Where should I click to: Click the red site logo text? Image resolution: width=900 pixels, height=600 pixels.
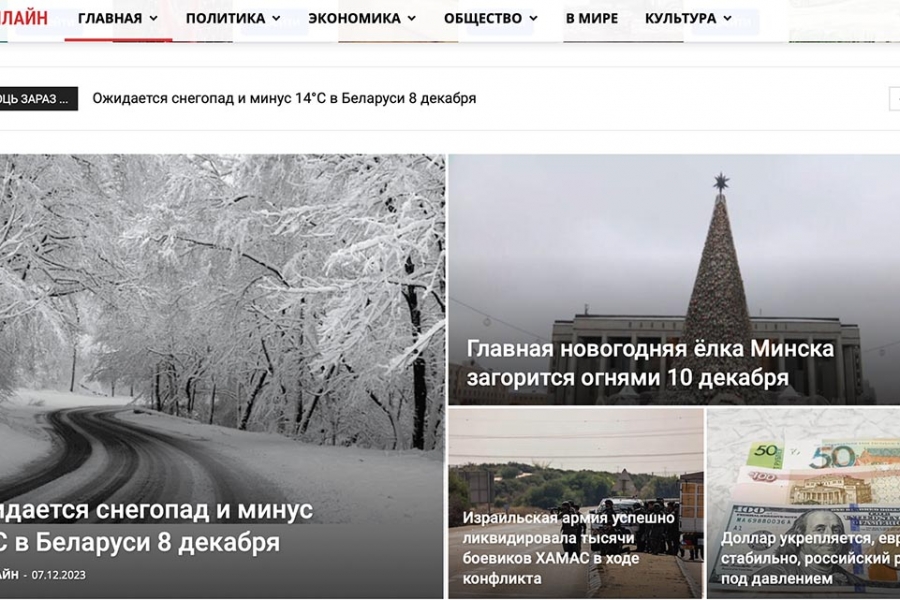[24, 18]
